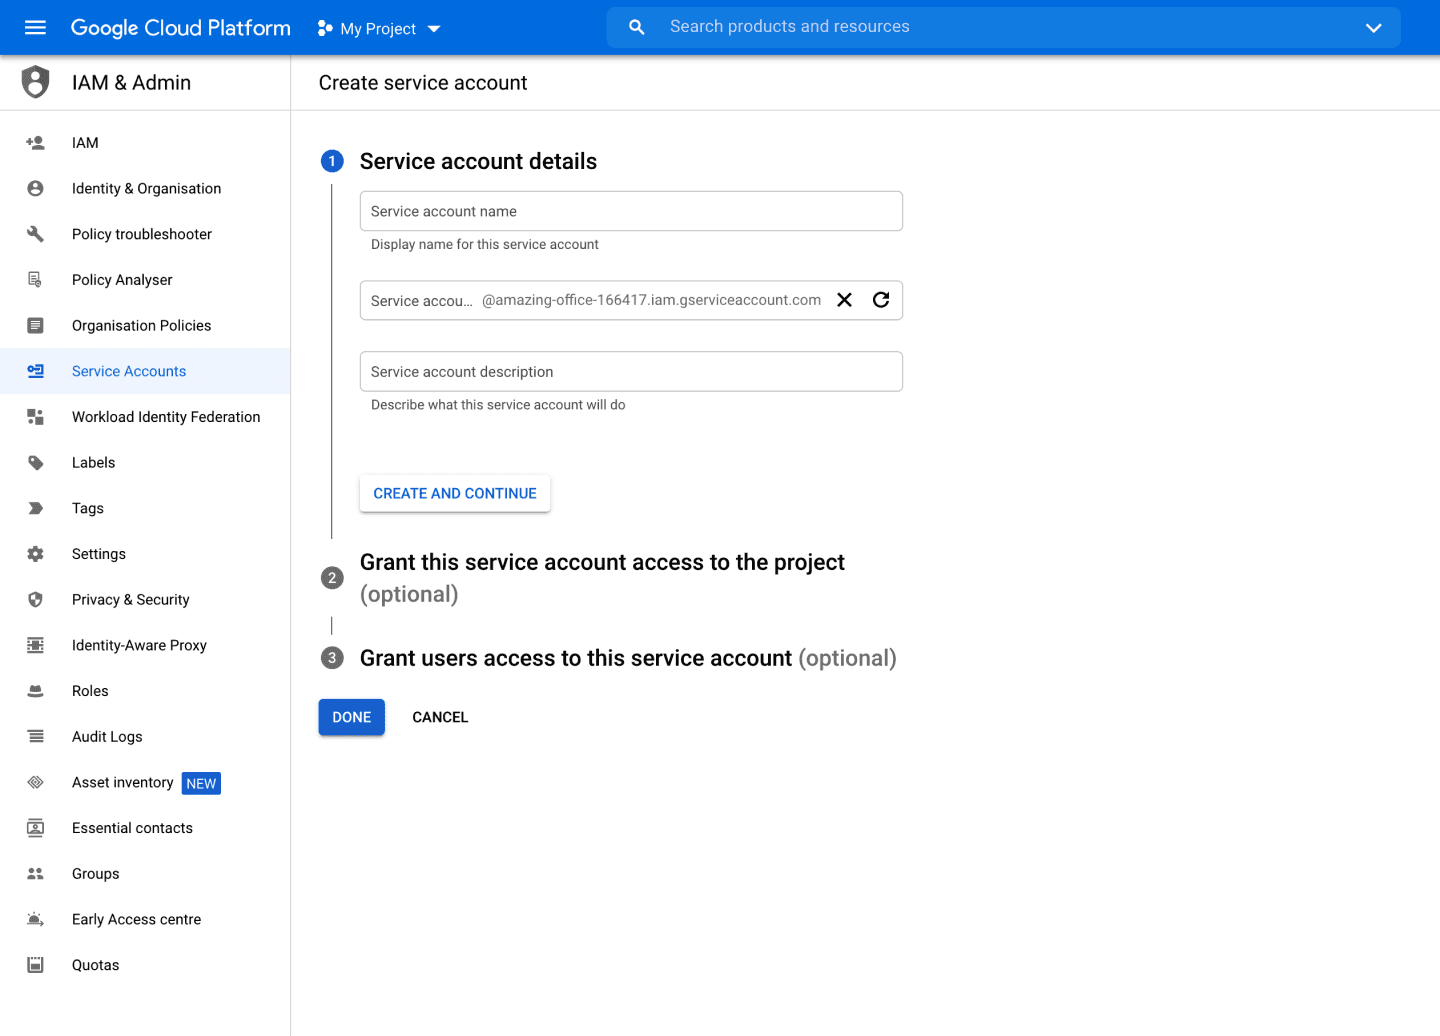This screenshot has height=1036, width=1440.
Task: Open Labels in sidebar
Action: coord(145,463)
